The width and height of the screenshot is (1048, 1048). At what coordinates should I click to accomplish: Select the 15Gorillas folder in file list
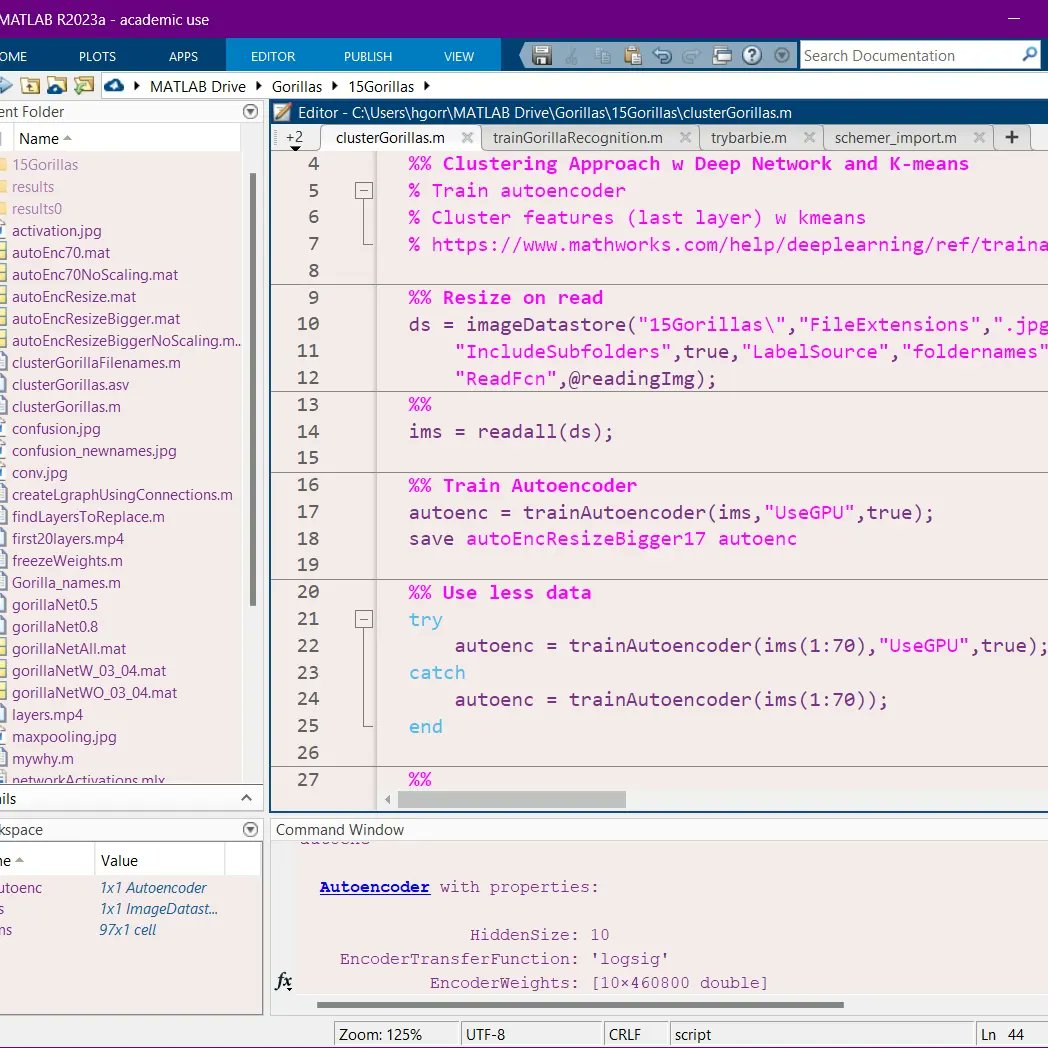(x=45, y=164)
